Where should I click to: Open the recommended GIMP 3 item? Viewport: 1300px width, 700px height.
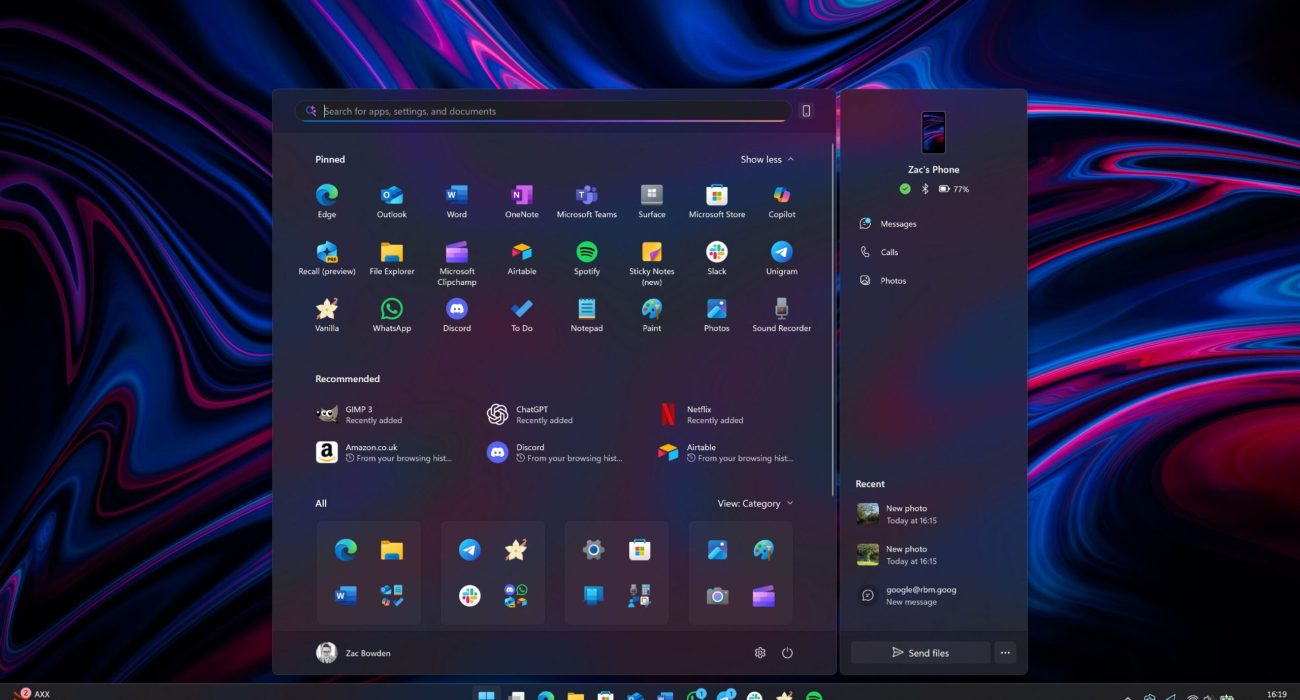point(360,414)
